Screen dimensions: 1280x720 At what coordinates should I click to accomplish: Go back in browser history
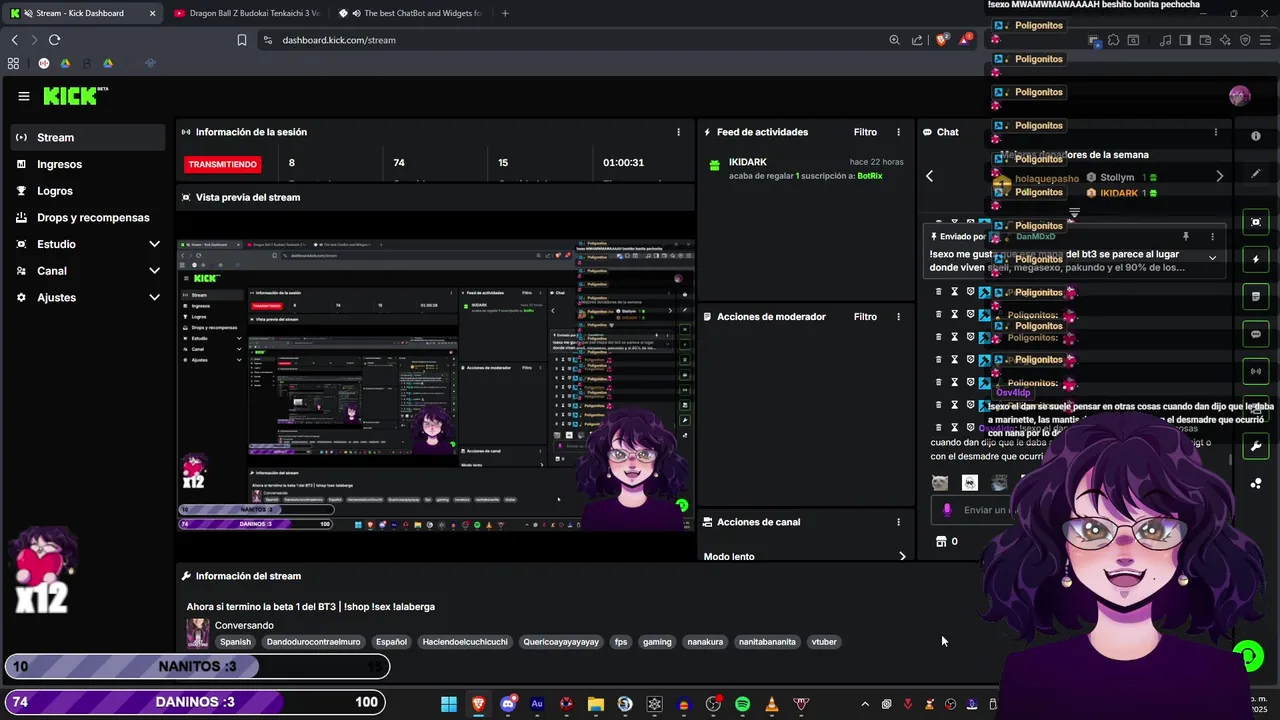pos(14,40)
